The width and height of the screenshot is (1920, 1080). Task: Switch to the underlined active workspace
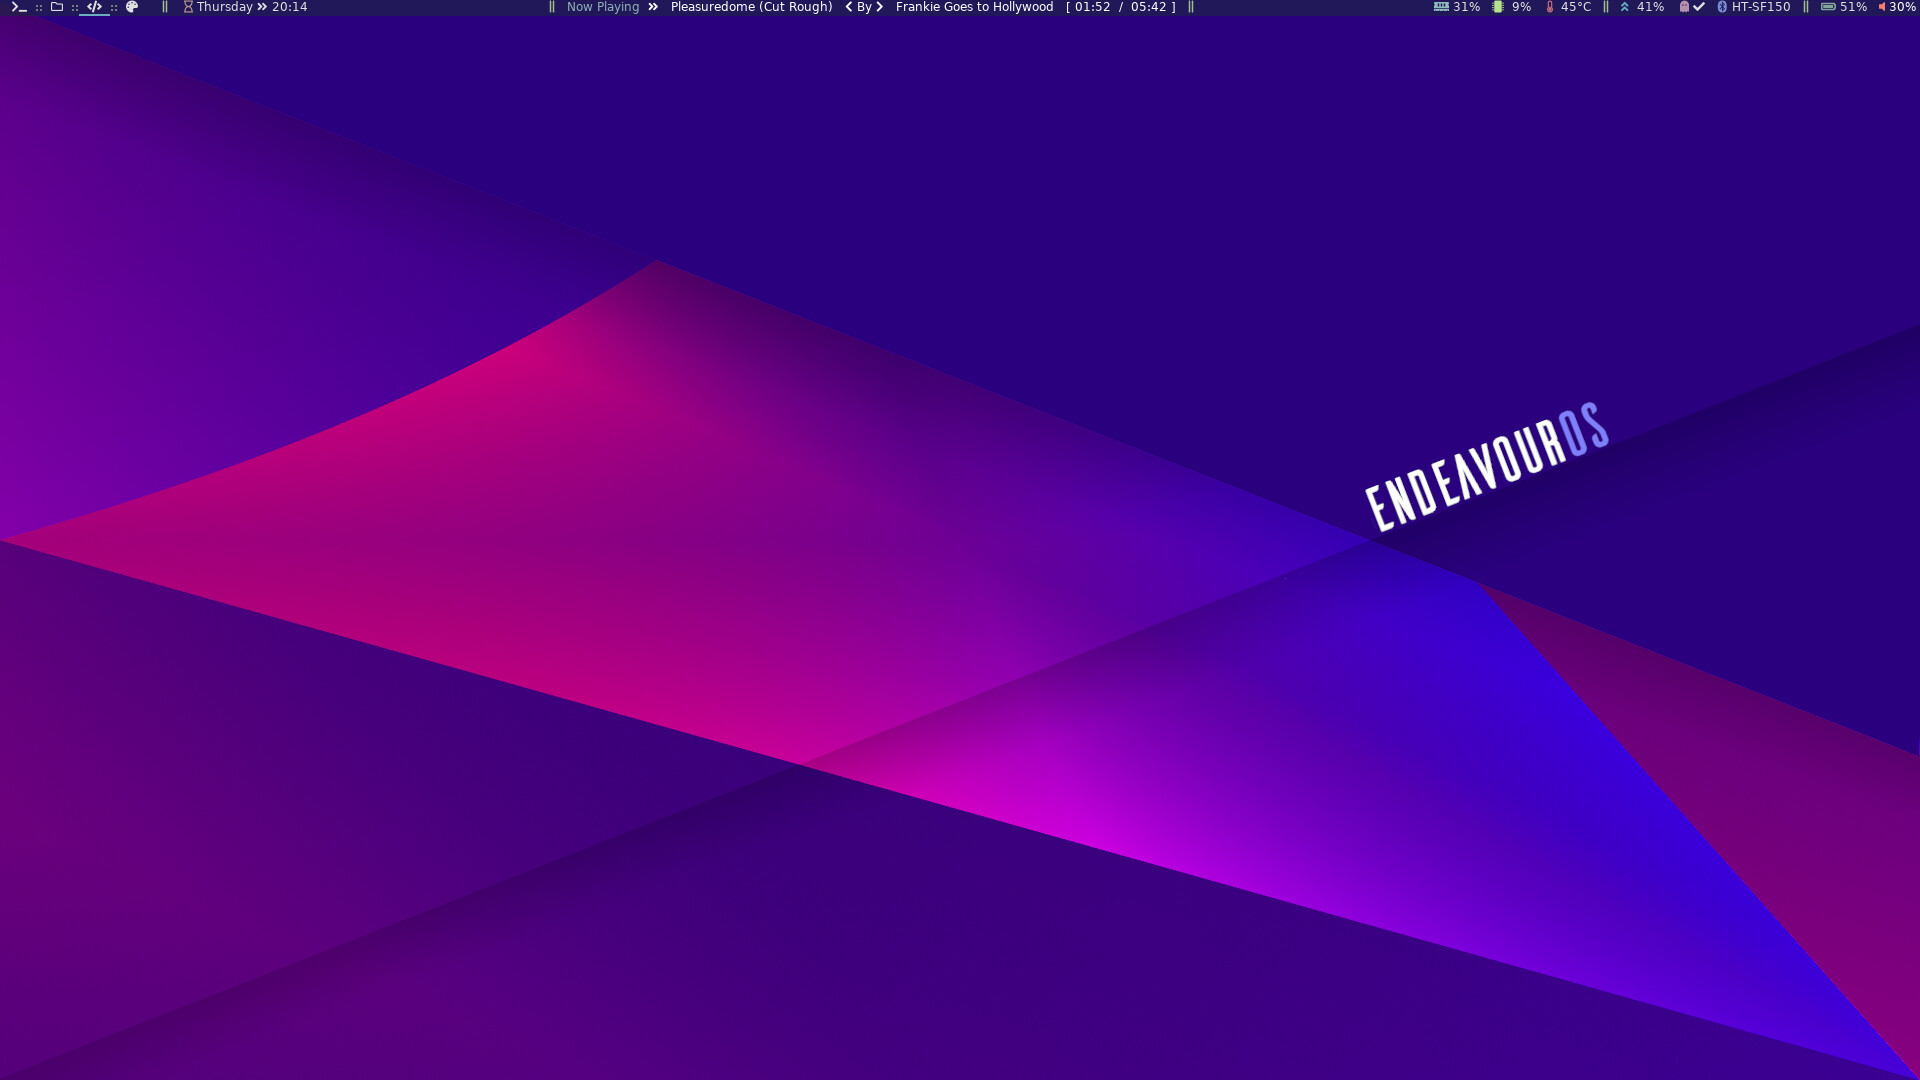click(x=93, y=7)
